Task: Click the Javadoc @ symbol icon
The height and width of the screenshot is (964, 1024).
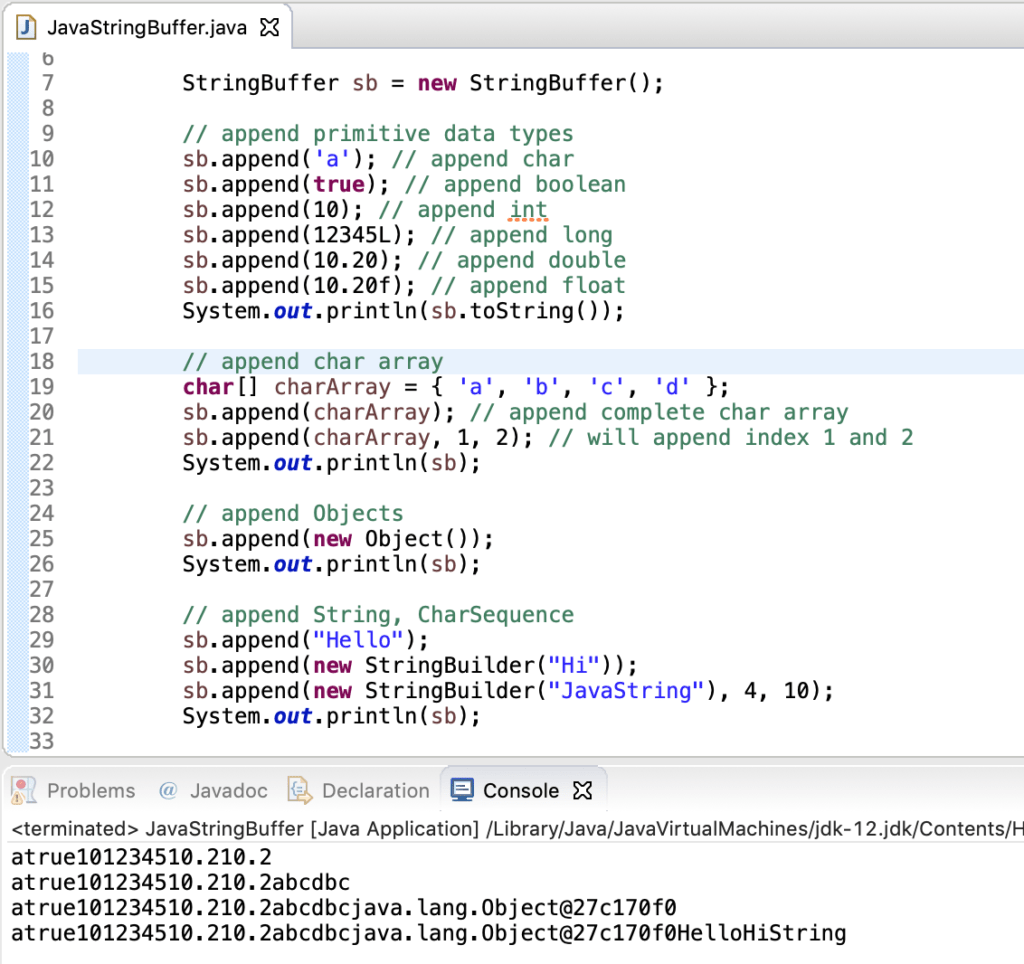Action: pyautogui.click(x=166, y=790)
